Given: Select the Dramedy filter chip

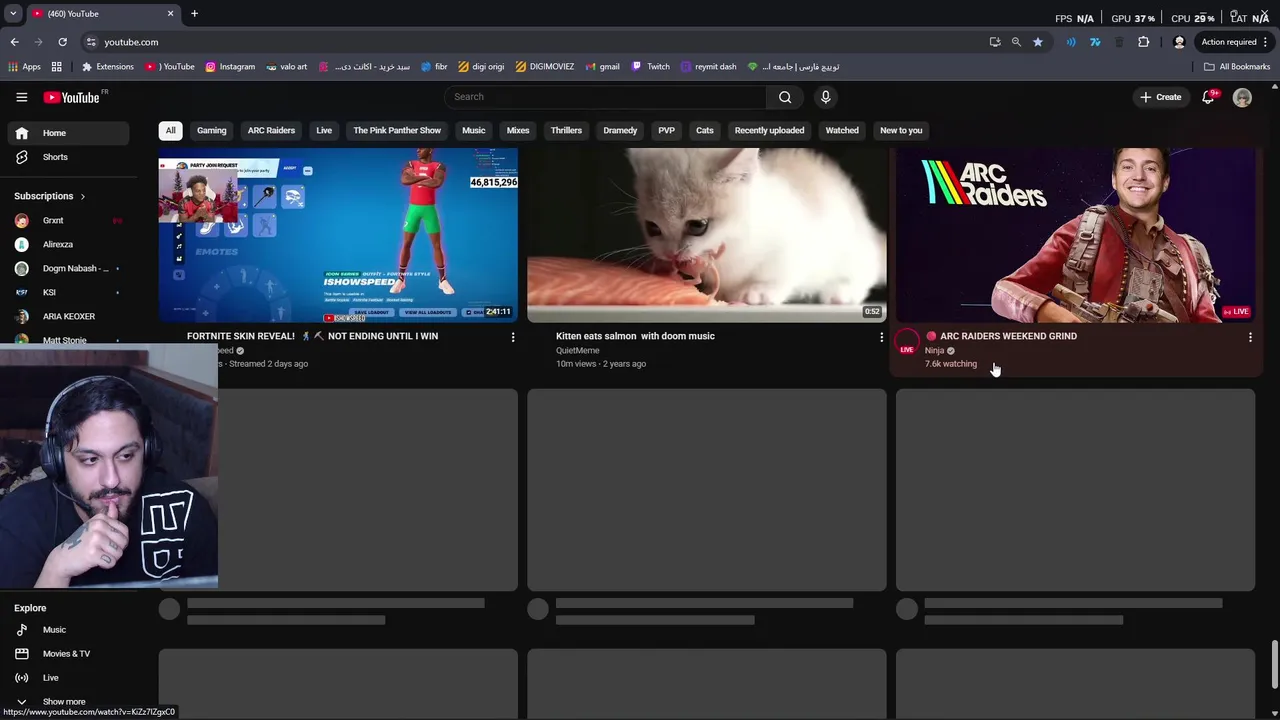Looking at the screenshot, I should pyautogui.click(x=620, y=130).
